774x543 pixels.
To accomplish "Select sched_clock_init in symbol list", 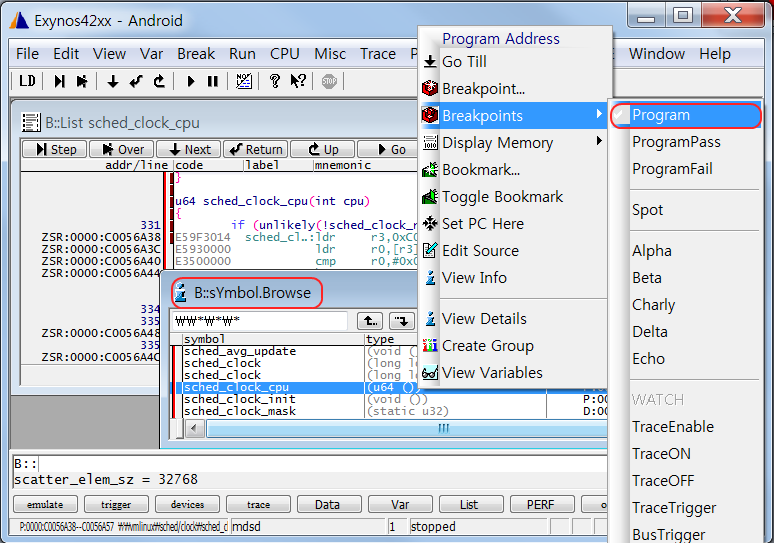I will (239, 399).
